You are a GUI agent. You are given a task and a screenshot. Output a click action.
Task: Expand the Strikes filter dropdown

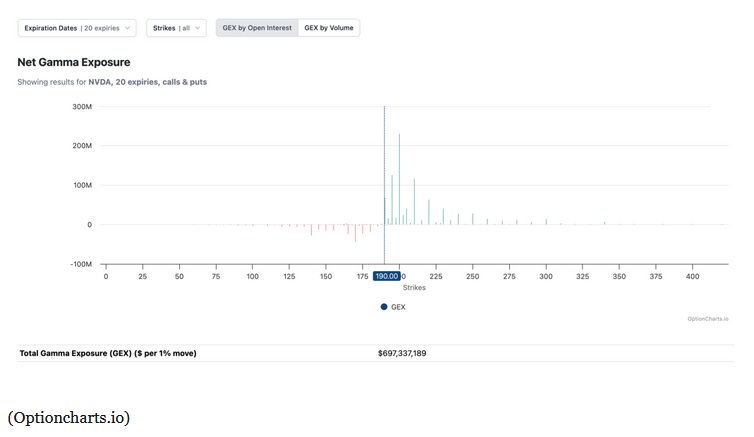(x=177, y=28)
